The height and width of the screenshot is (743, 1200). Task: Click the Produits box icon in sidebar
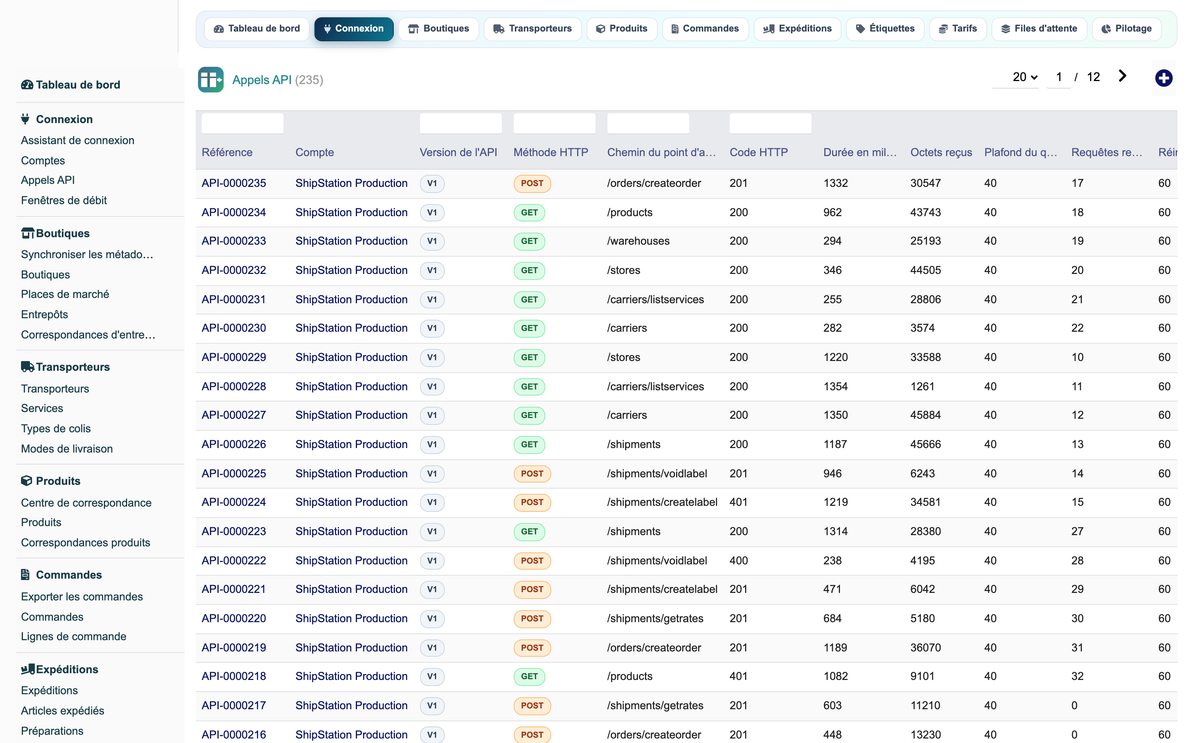coord(27,481)
